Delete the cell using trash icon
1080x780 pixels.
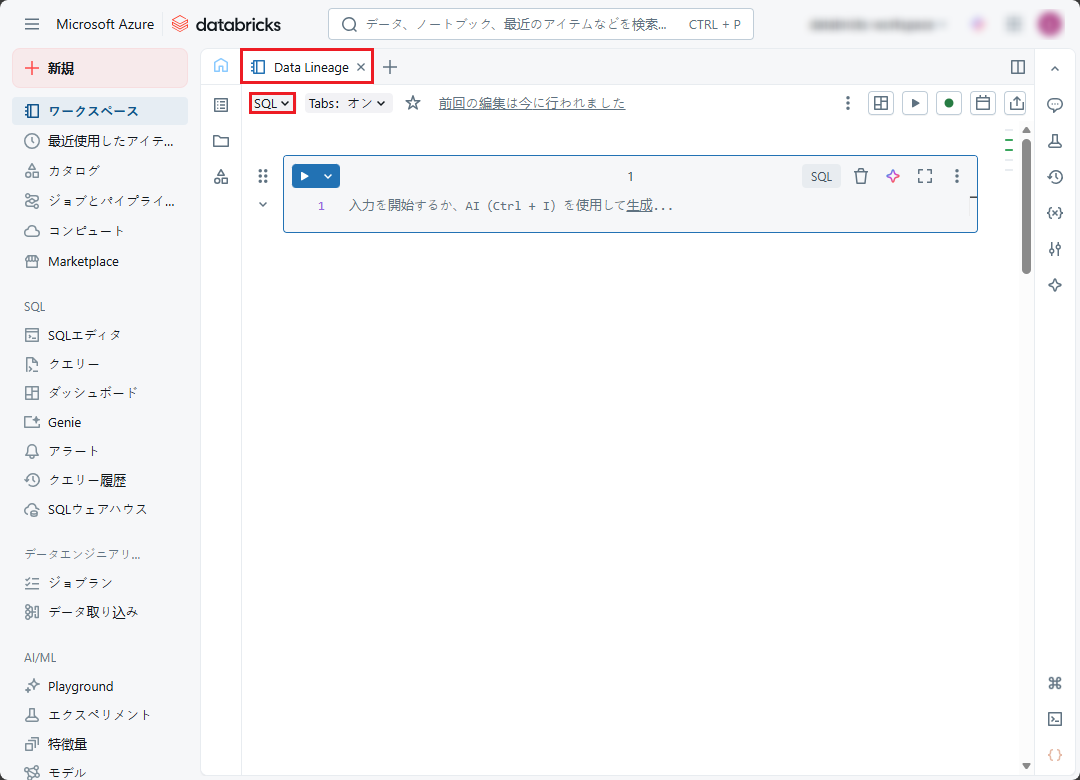pyautogui.click(x=861, y=176)
